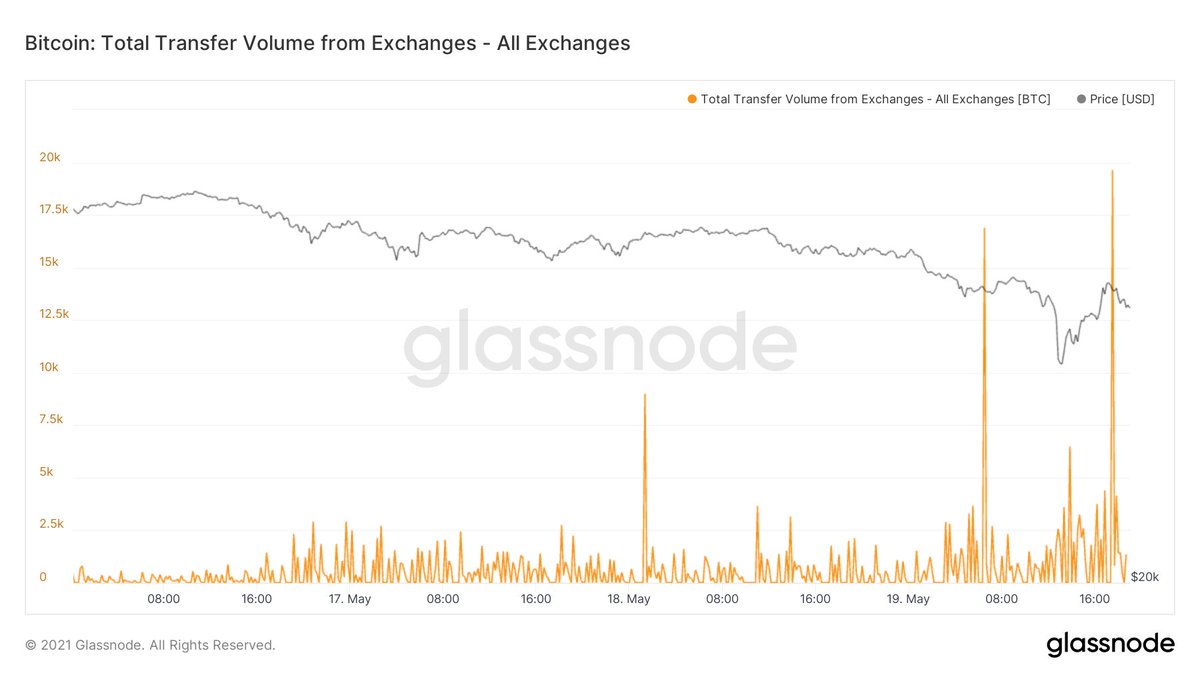
Task: Click the 2021 Glassnode copyright text
Action: point(150,646)
